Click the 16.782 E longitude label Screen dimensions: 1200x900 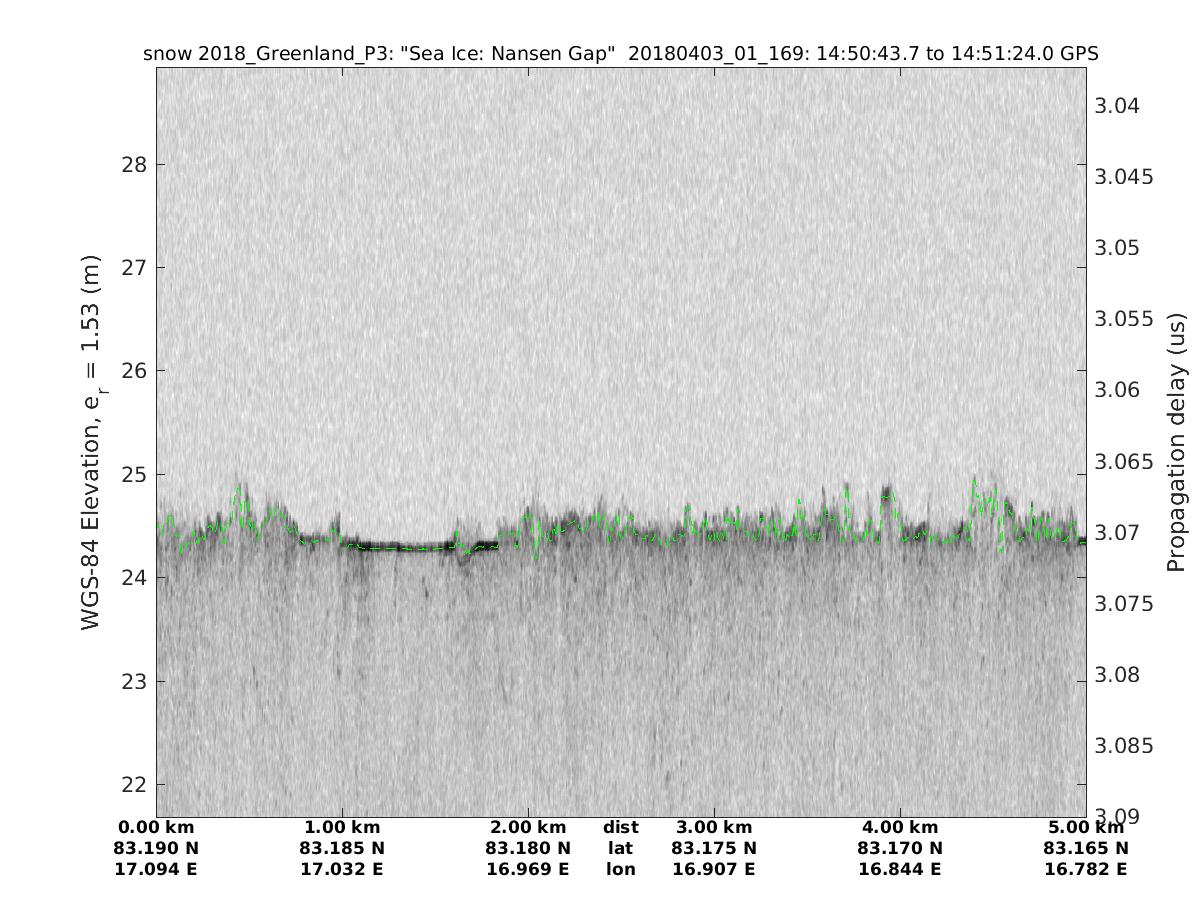(1086, 869)
